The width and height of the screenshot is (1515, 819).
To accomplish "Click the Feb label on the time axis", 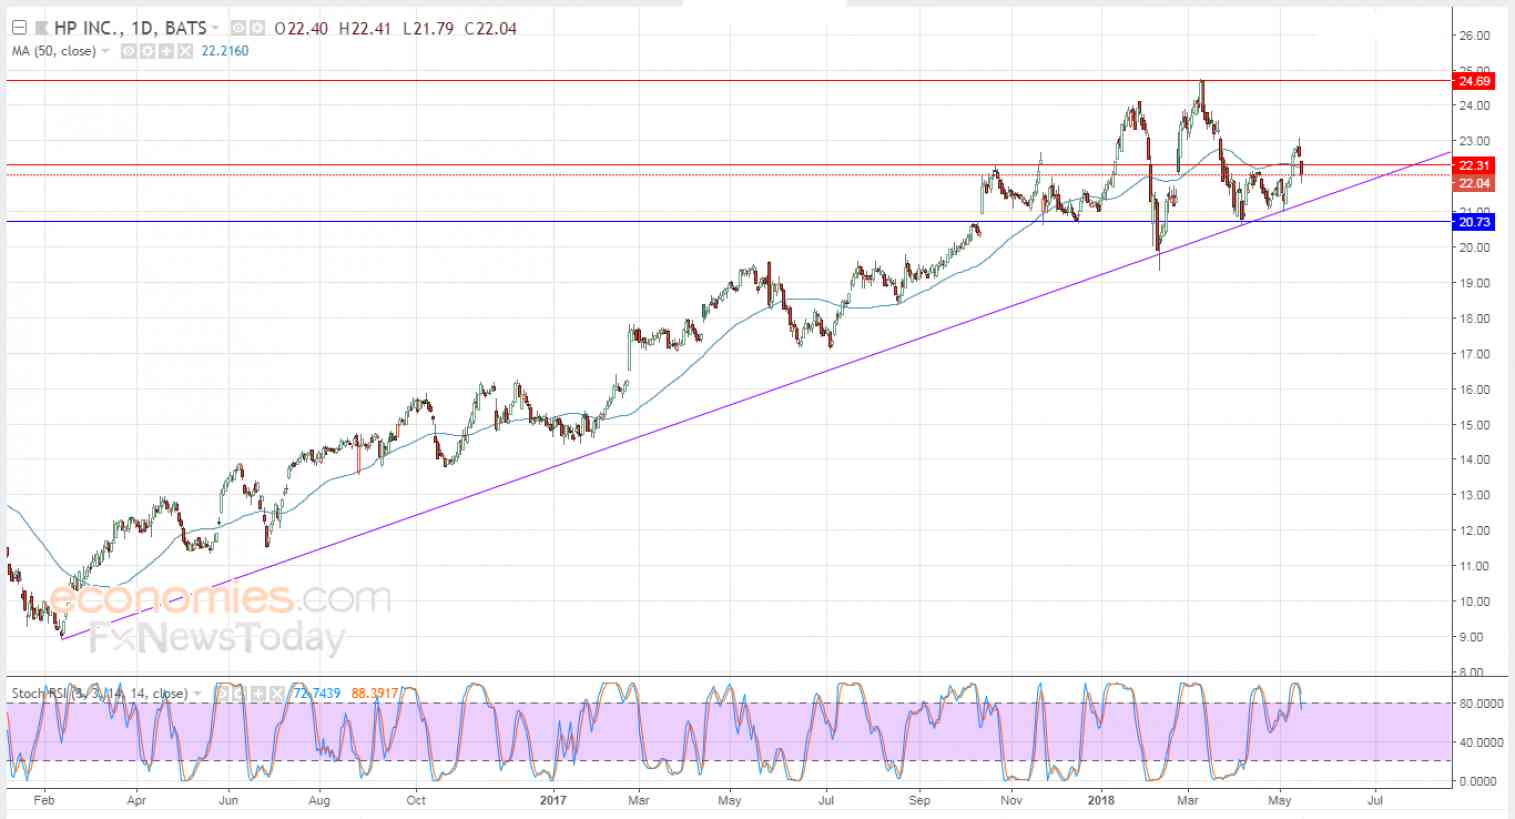I will (43, 800).
